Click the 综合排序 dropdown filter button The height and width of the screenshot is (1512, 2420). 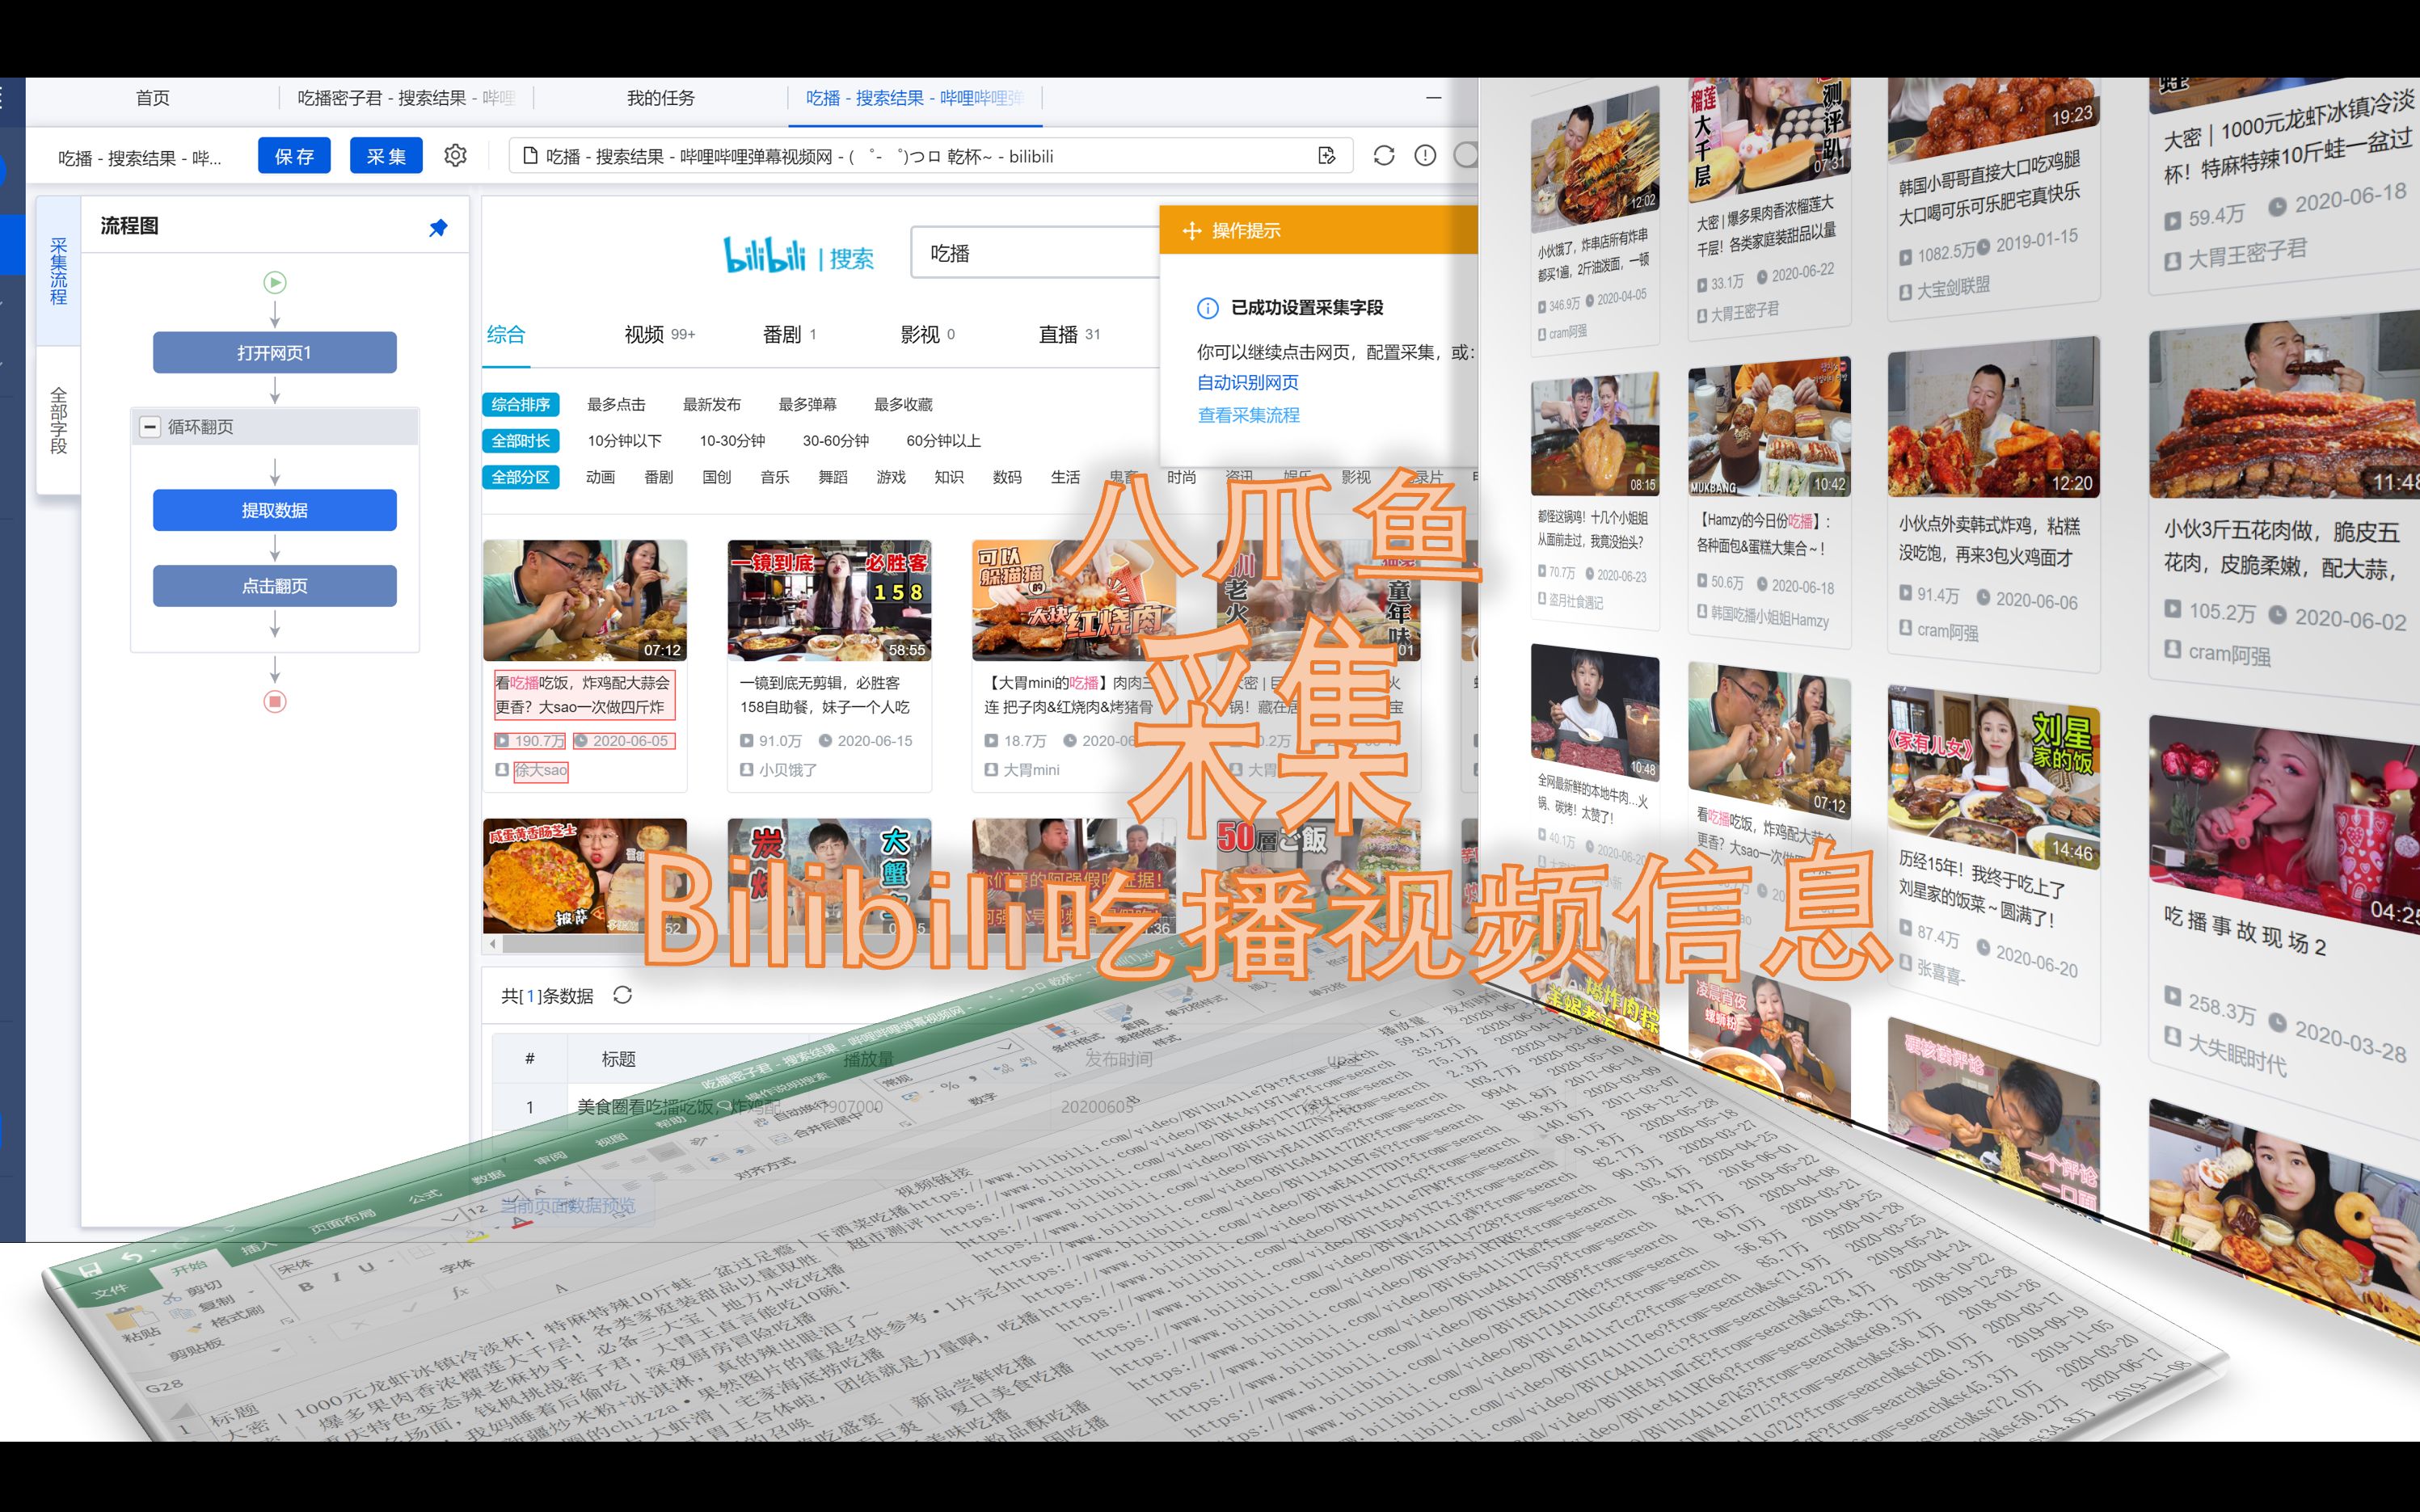(519, 404)
